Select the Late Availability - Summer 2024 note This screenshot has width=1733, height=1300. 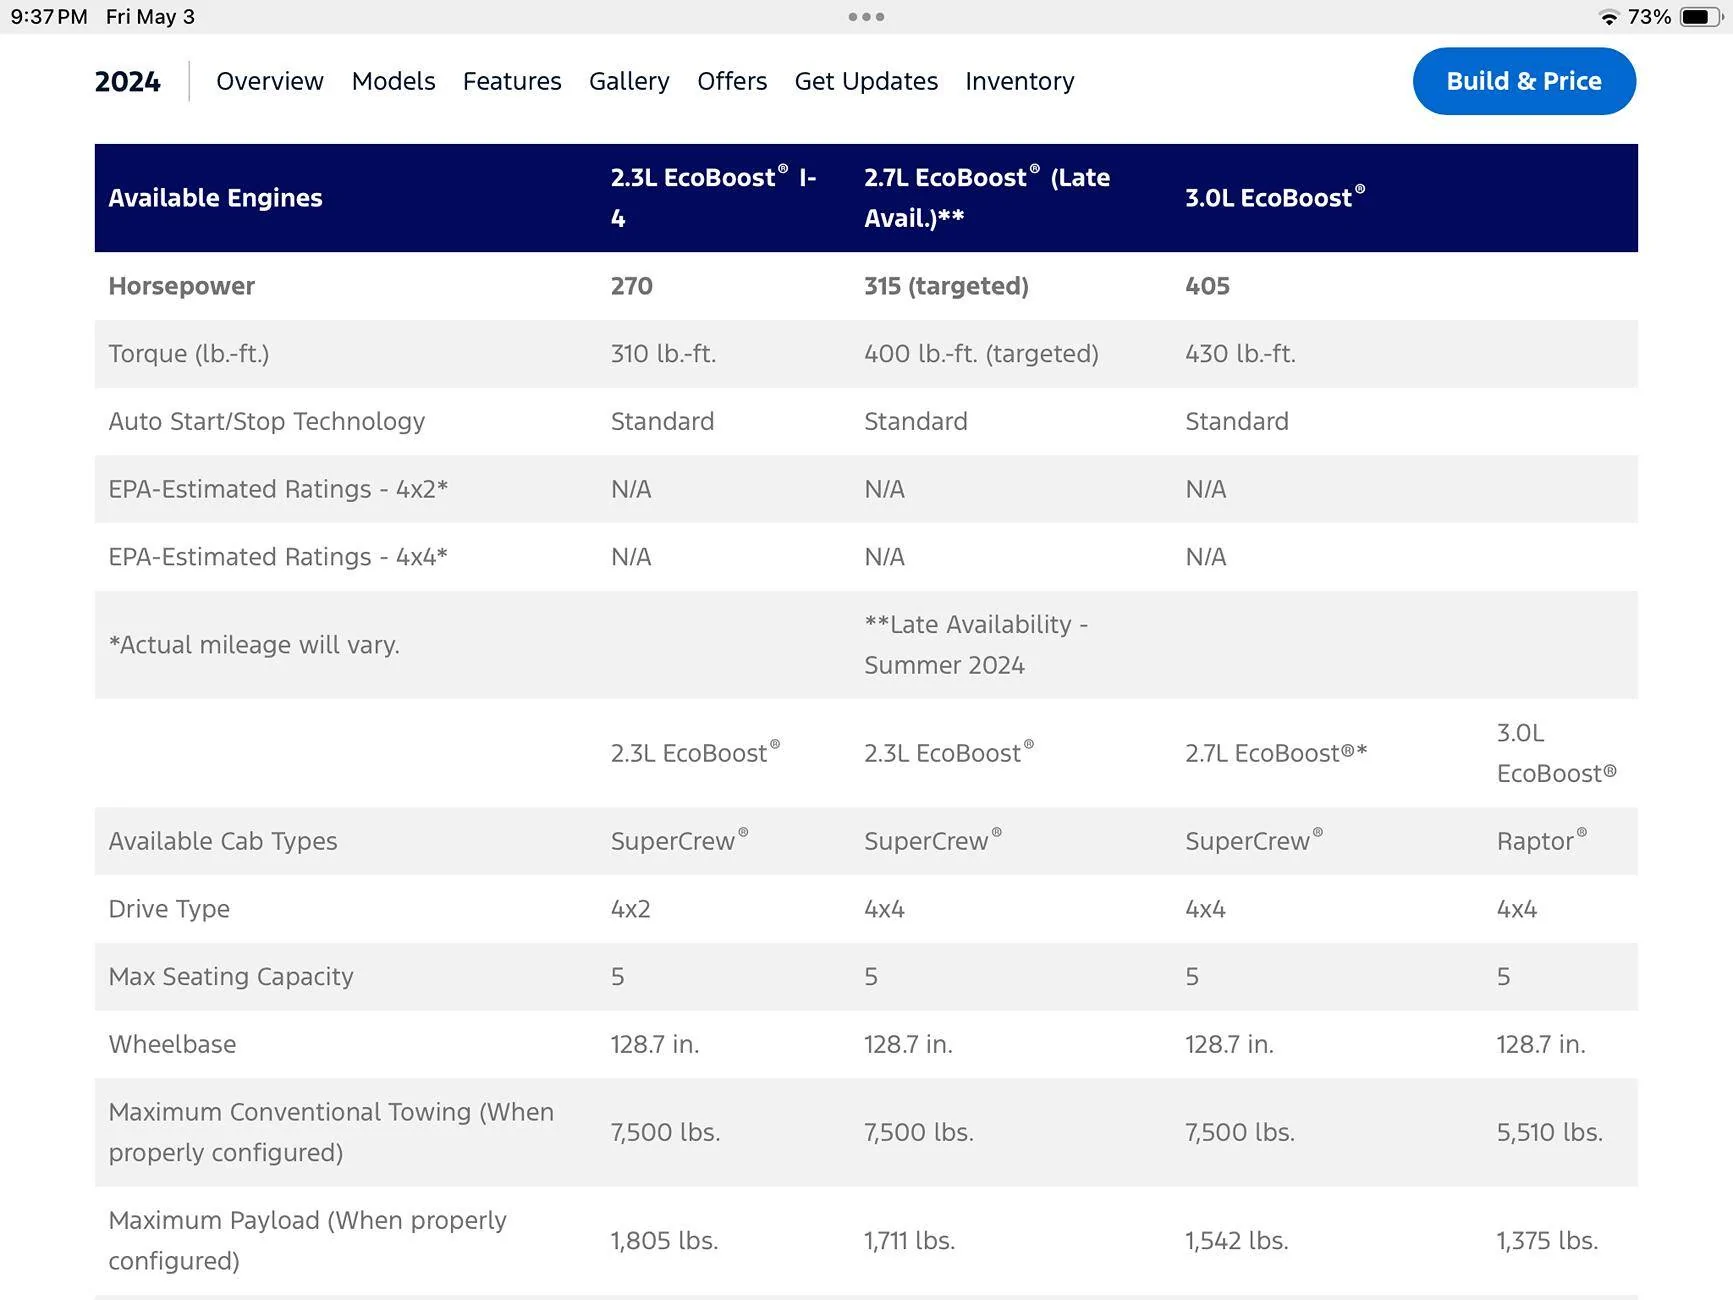(976, 645)
